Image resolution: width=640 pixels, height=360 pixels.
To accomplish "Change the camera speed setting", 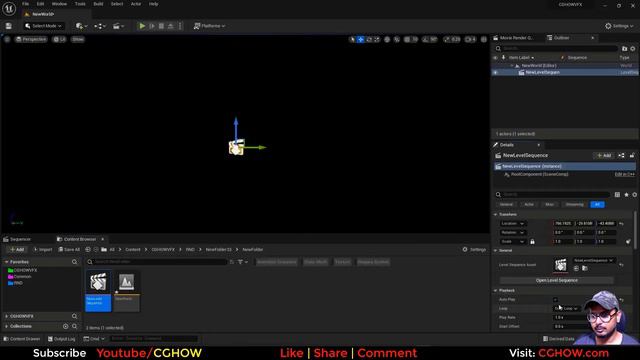I will 470,40.
